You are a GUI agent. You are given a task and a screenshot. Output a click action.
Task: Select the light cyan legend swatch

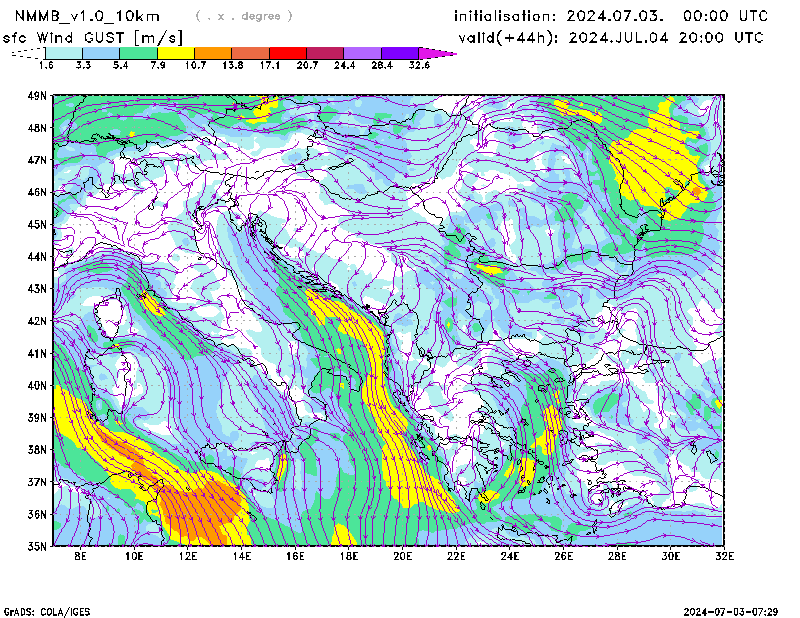coord(64,53)
